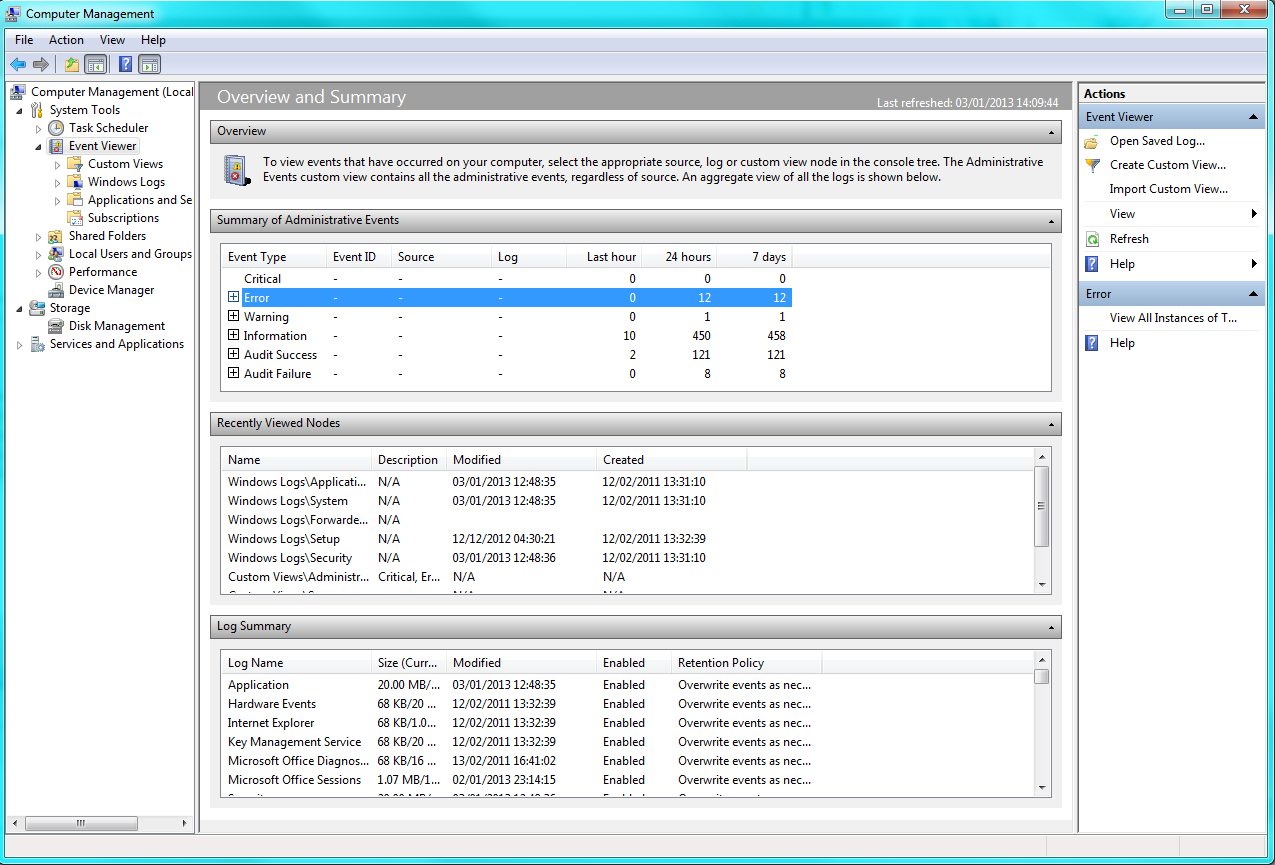
Task: Click the Custom Views folder icon
Action: click(75, 164)
